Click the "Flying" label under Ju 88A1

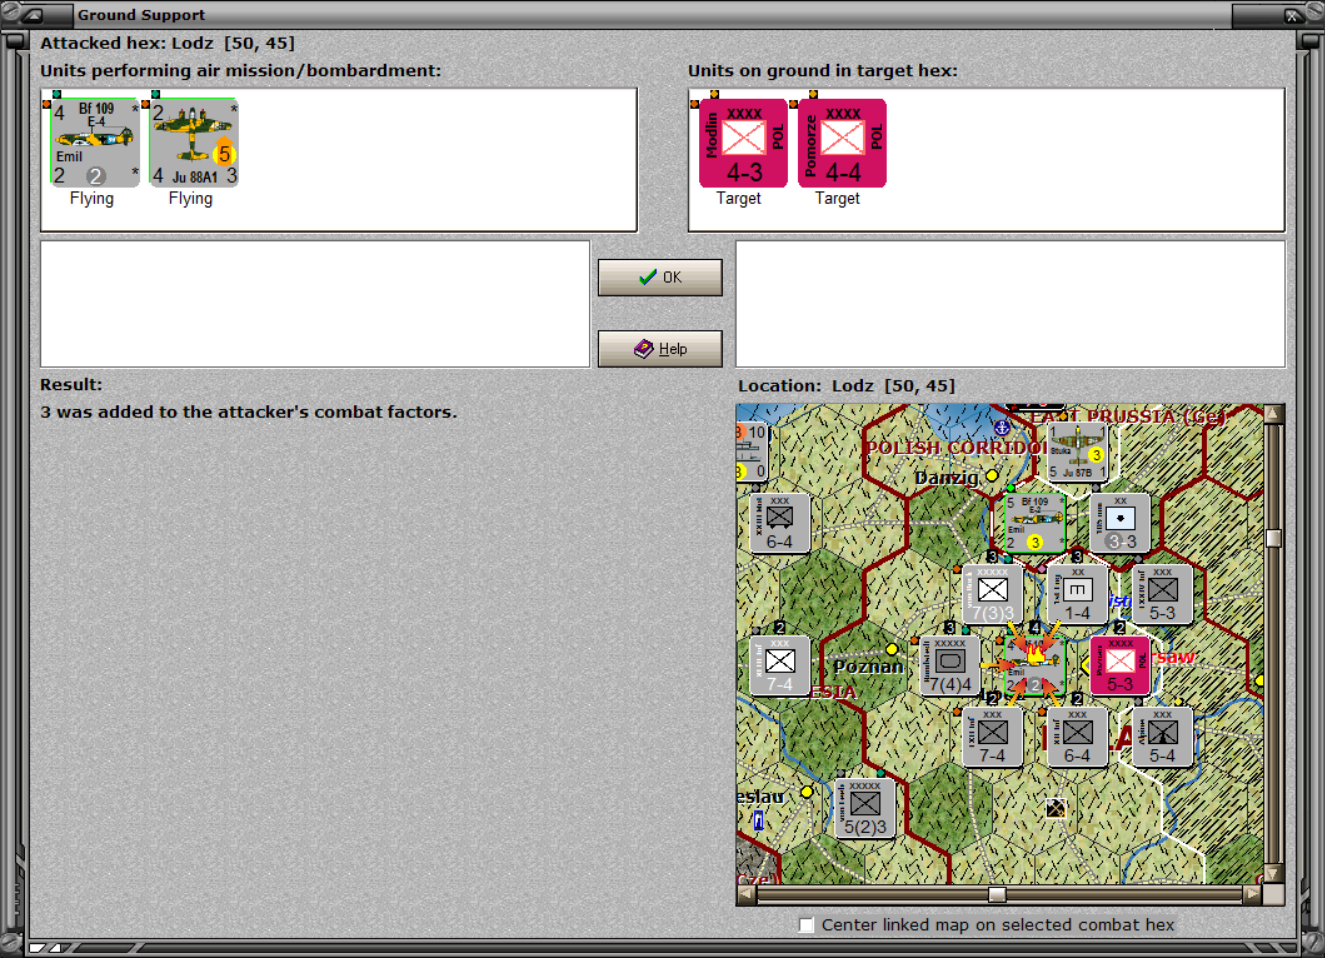(191, 199)
